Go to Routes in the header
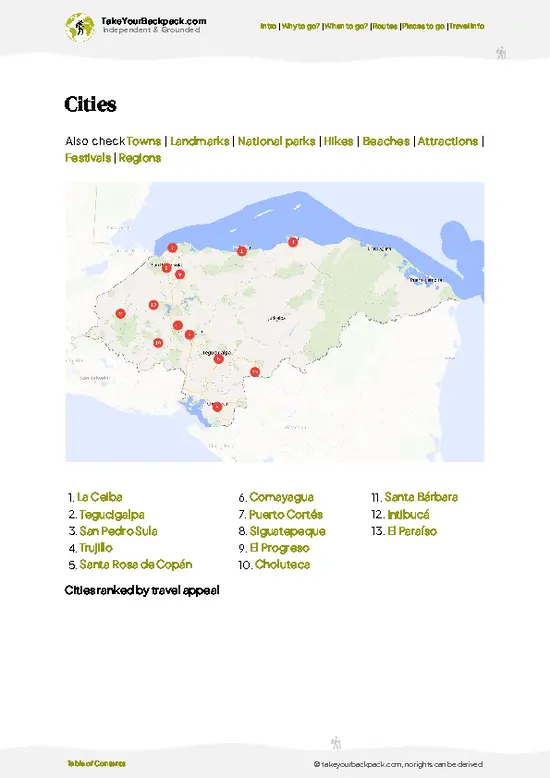This screenshot has height=778, width=550. [x=385, y=26]
